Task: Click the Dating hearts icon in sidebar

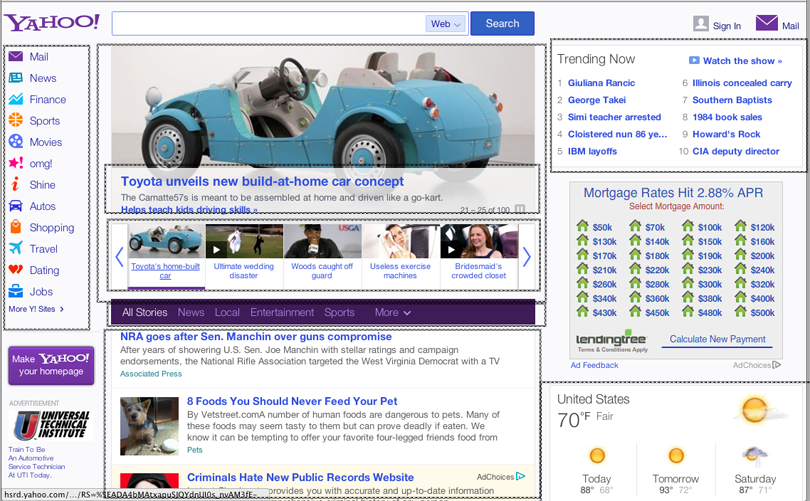Action: [x=16, y=270]
